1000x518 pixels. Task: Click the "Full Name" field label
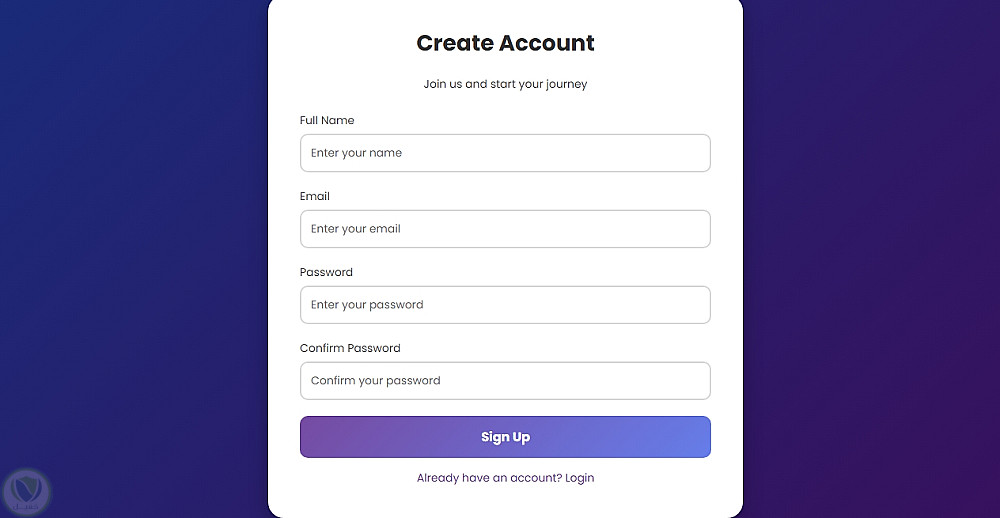(327, 120)
